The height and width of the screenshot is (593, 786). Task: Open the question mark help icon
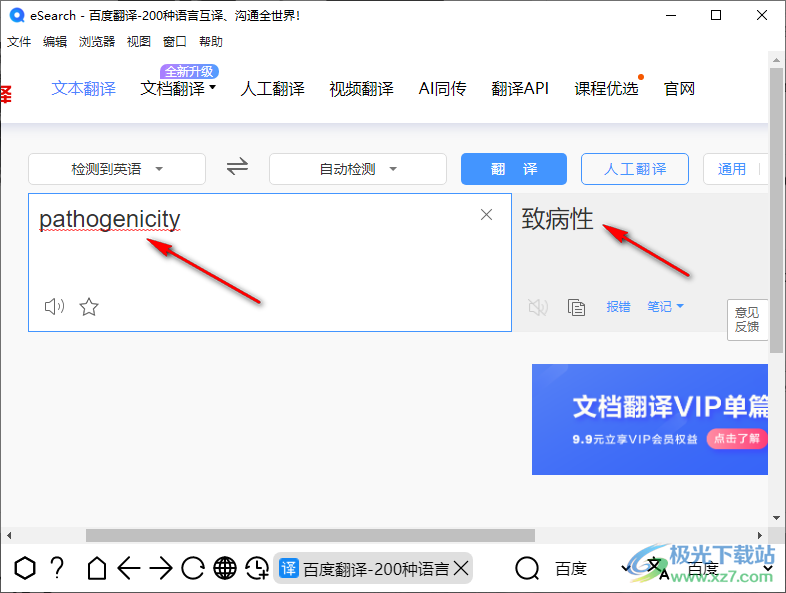[x=58, y=568]
